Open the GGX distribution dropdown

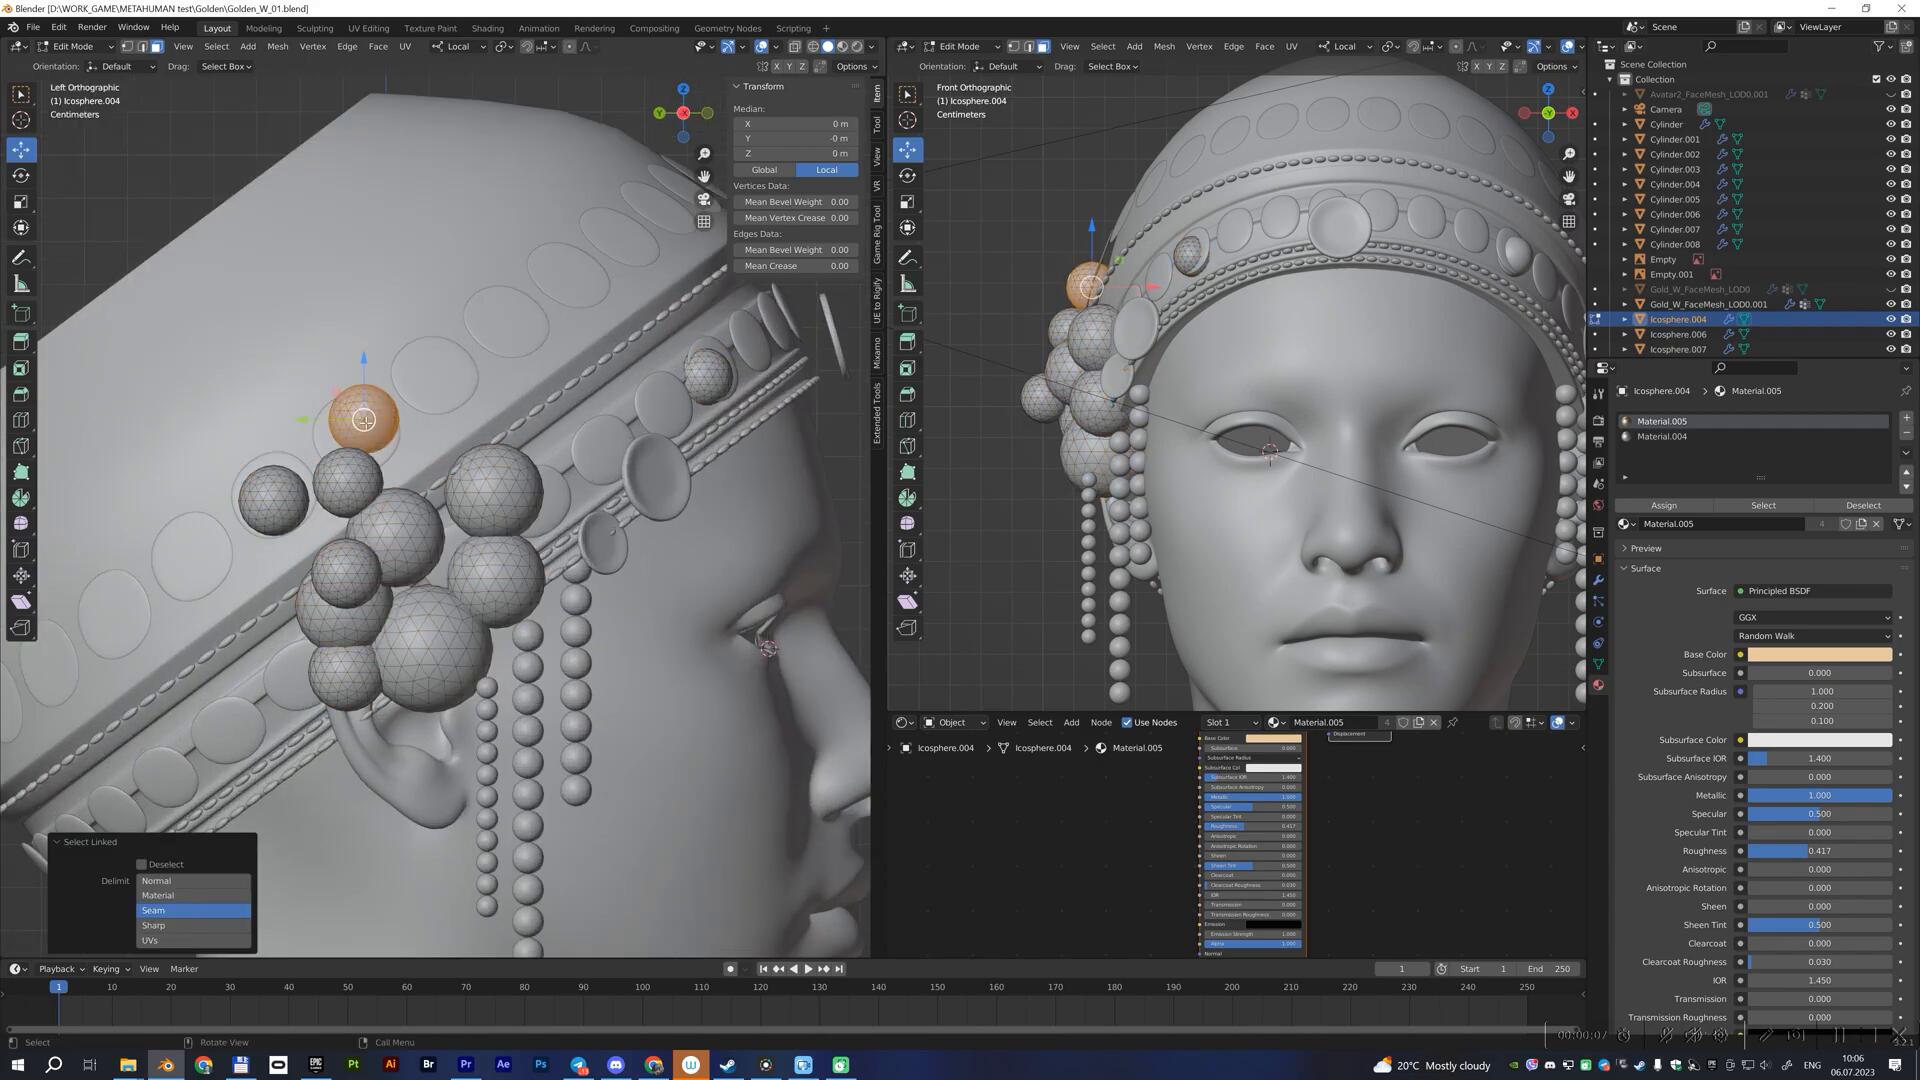[x=1813, y=618]
